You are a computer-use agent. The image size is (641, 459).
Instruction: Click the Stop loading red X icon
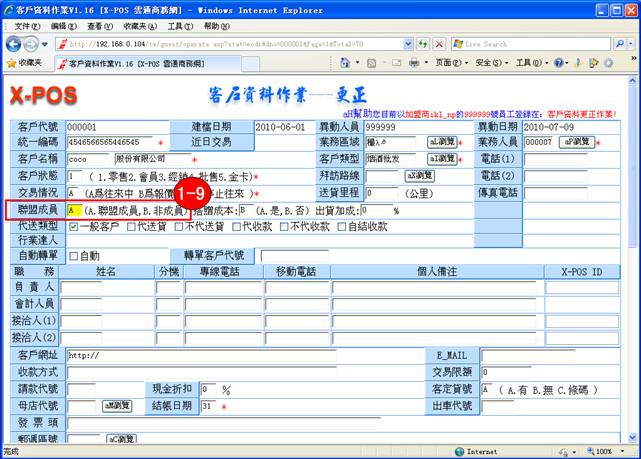tap(441, 44)
